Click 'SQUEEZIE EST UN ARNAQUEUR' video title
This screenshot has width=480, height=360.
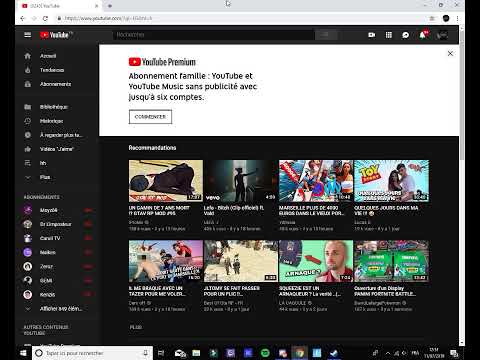310,291
